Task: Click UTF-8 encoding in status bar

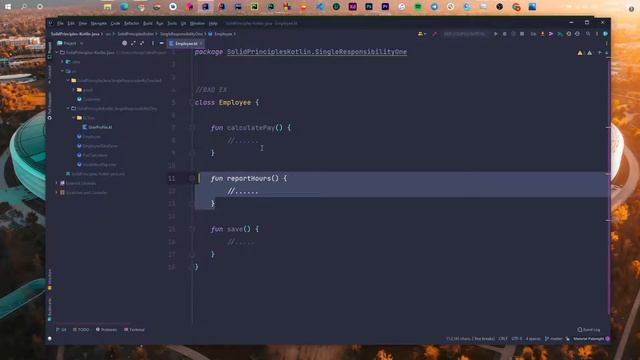Action: pyautogui.click(x=517, y=339)
